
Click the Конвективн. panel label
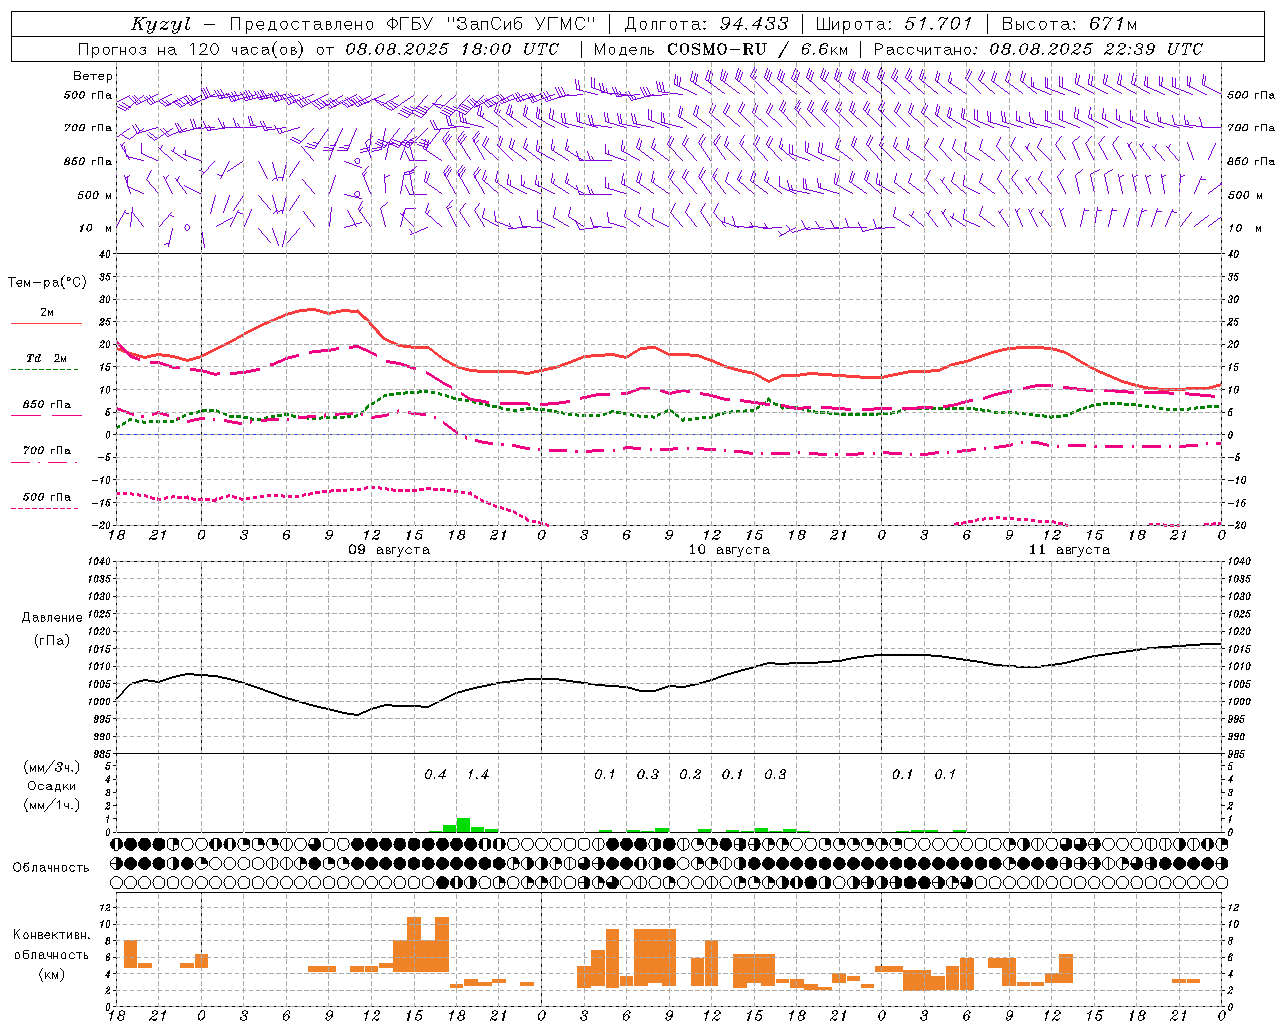52,935
